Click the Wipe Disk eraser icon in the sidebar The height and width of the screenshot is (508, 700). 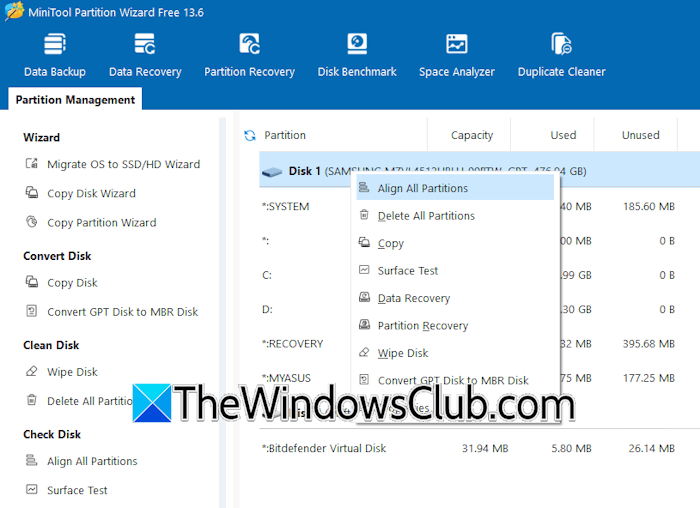32,371
